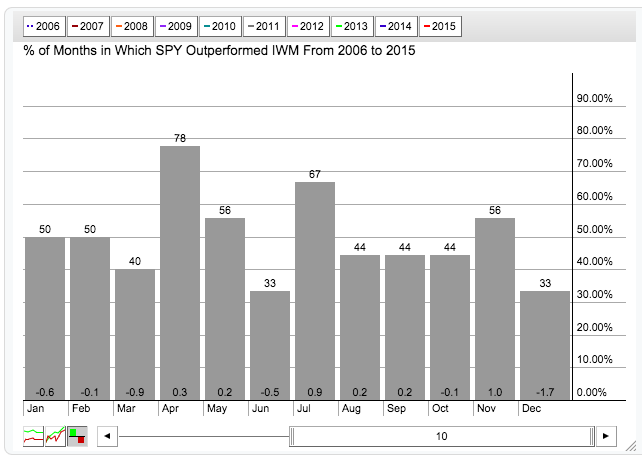Click the Nov month label
Screen dimensions: 642x456
pos(486,409)
